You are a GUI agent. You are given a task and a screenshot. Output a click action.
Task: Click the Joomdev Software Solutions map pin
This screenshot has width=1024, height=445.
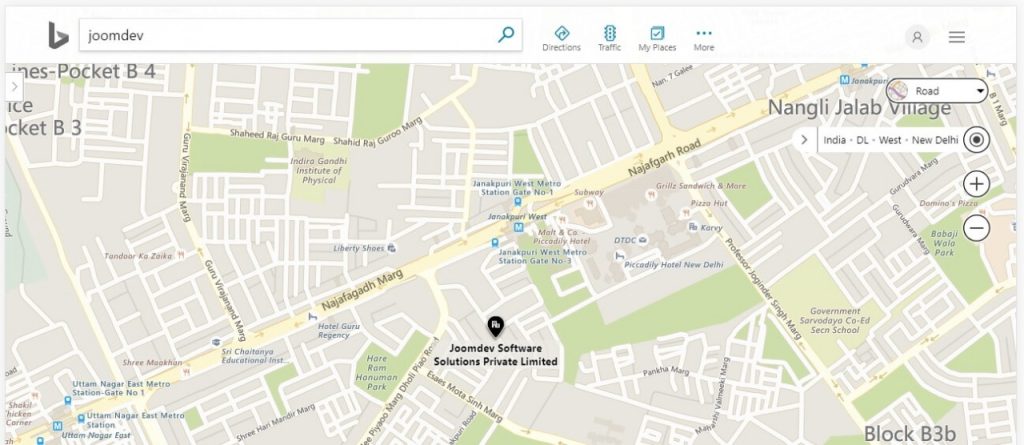point(496,325)
